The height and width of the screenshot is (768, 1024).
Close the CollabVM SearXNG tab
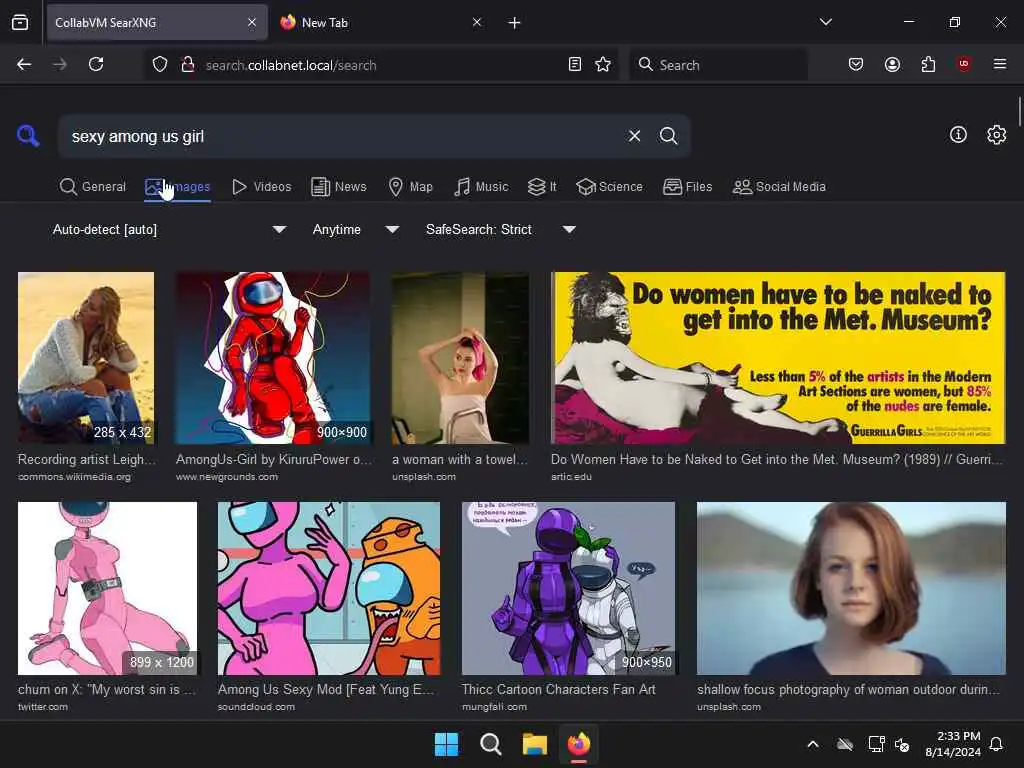(x=252, y=22)
